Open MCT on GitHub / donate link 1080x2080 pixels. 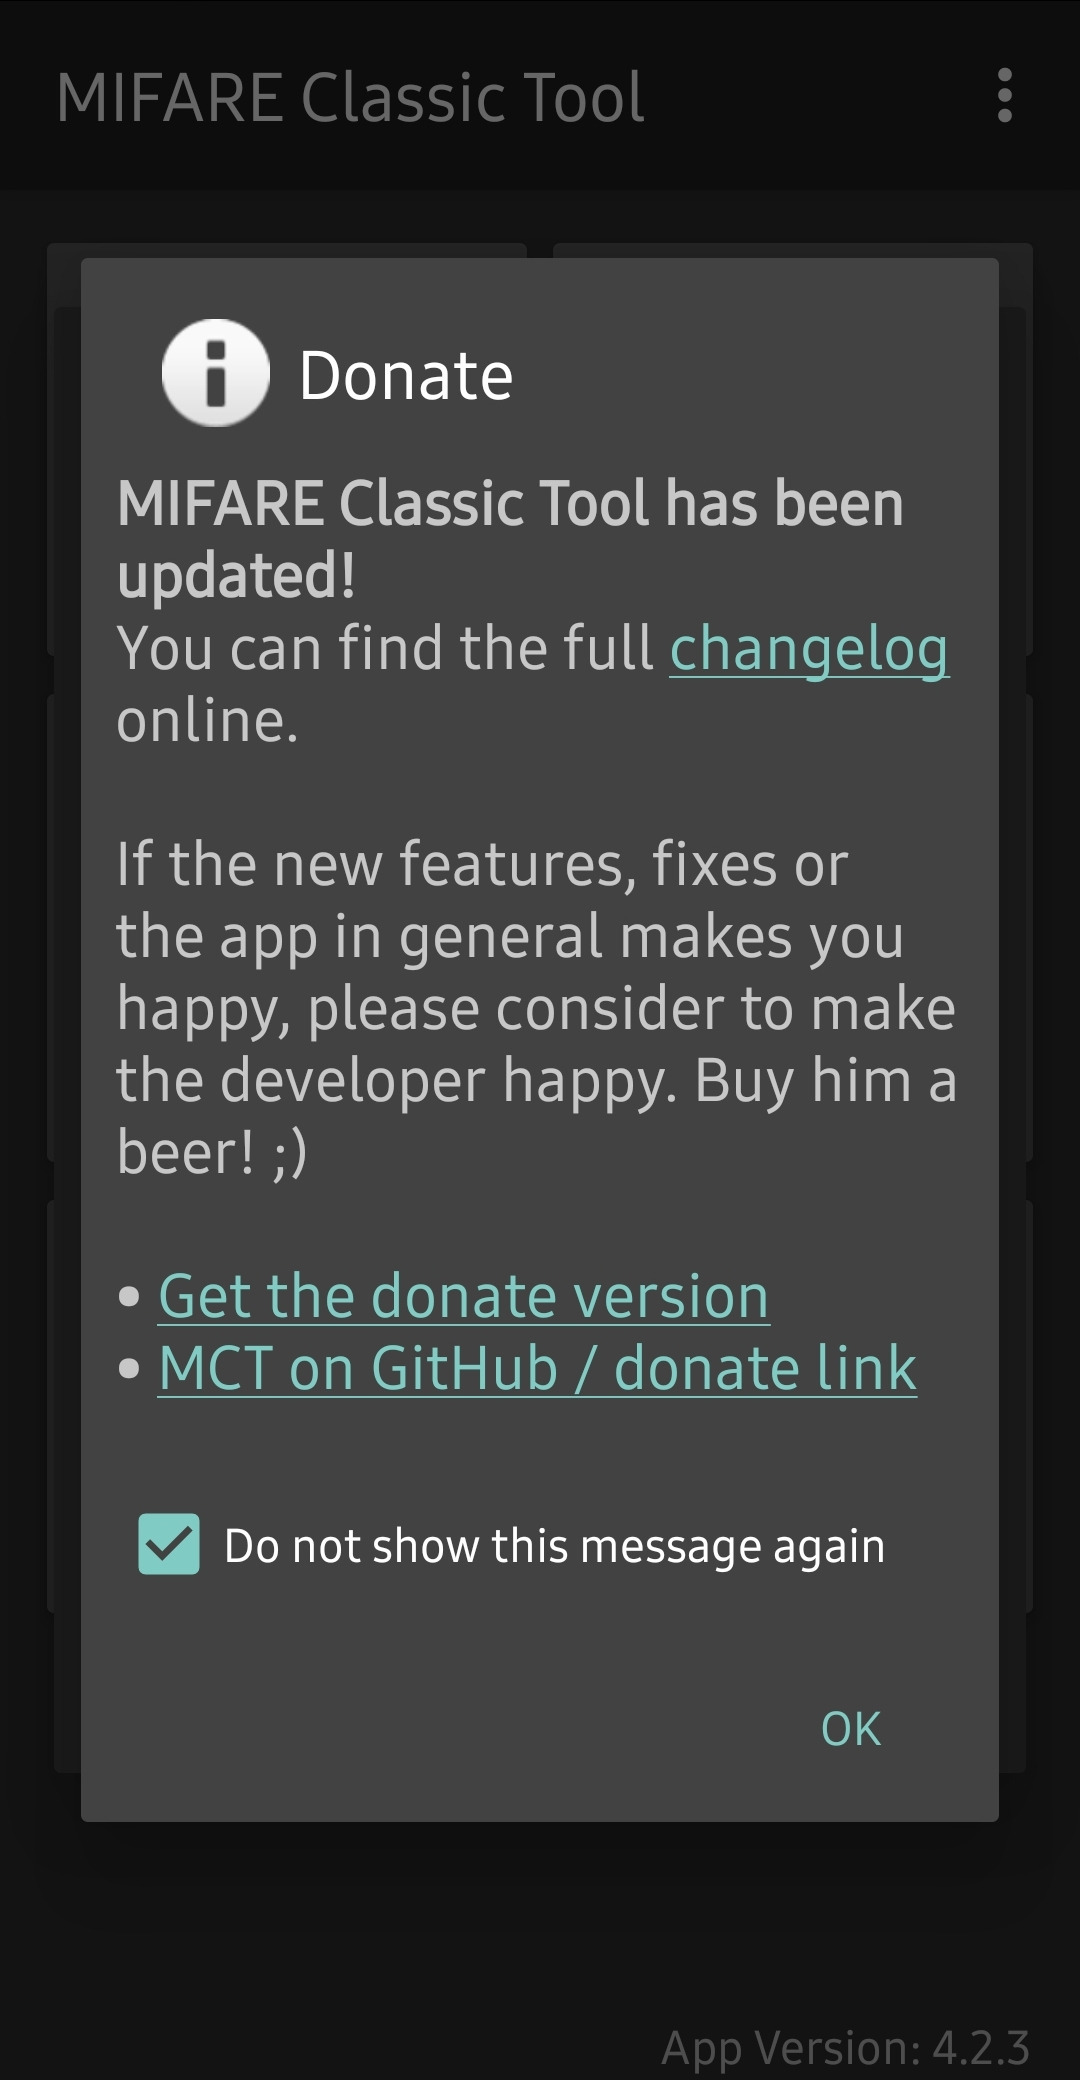(x=537, y=1368)
